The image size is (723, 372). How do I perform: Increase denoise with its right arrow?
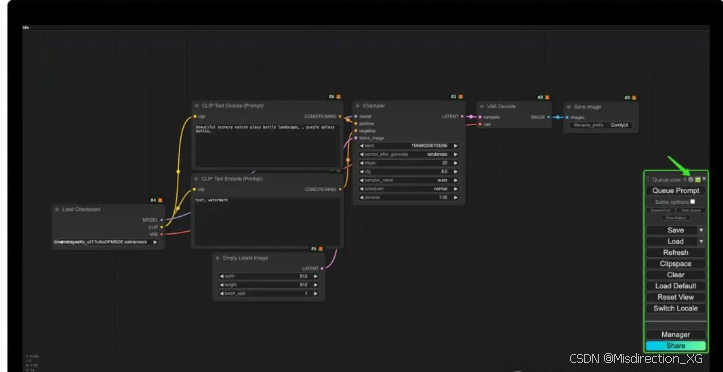(x=456, y=197)
